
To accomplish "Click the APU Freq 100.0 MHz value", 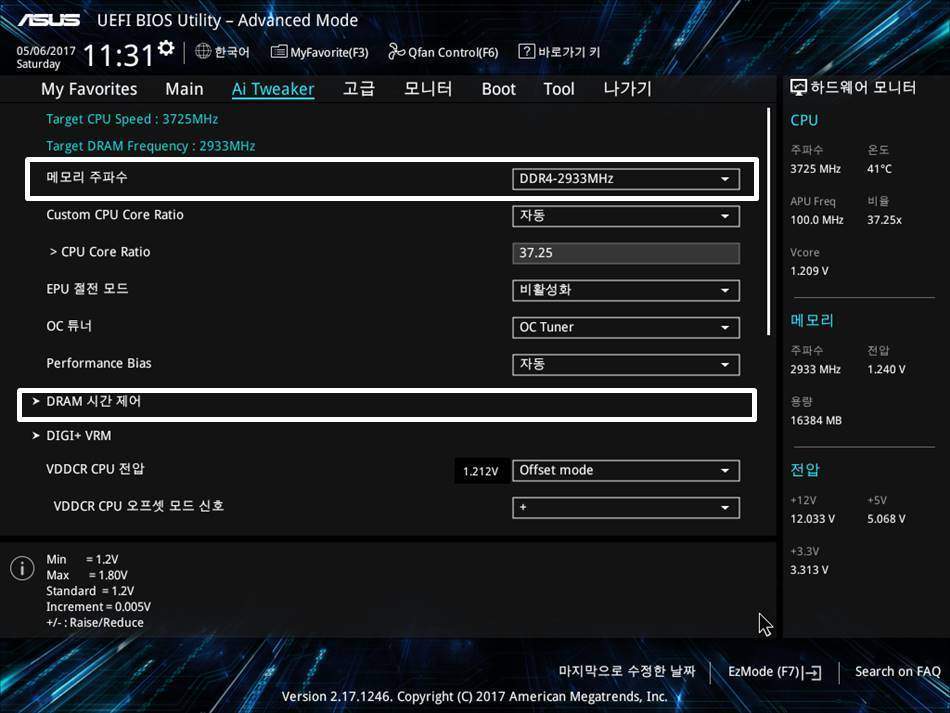I will pos(817,220).
